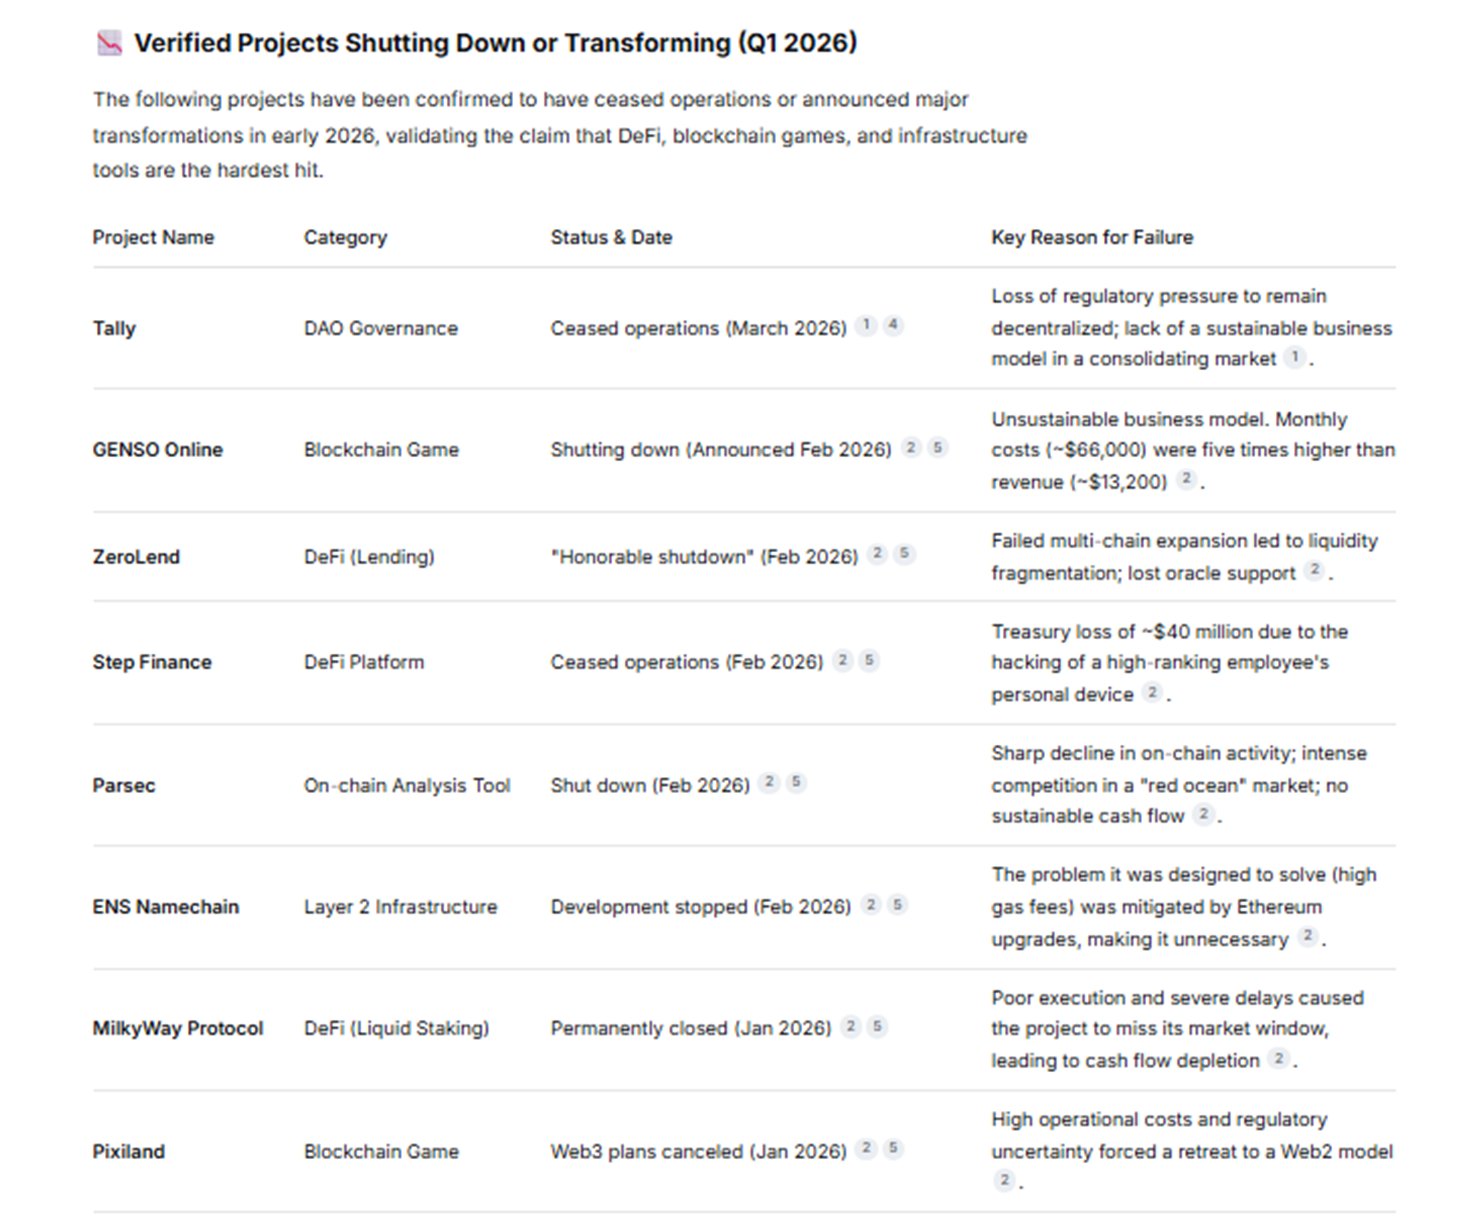This screenshot has height=1229, width=1466.
Task: Open citation 1 beside Tally's Ceased operations status
Action: click(x=867, y=325)
